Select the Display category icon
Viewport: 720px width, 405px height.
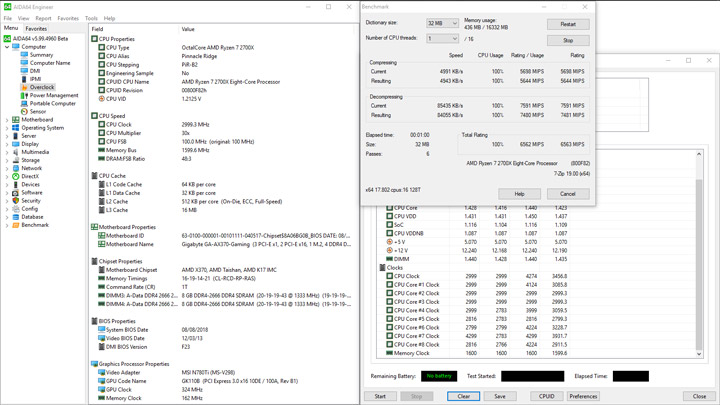16,144
